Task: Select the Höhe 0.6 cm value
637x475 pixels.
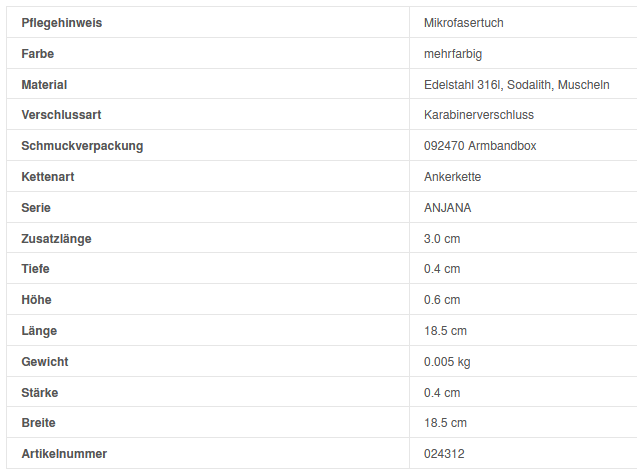Action: click(x=442, y=300)
